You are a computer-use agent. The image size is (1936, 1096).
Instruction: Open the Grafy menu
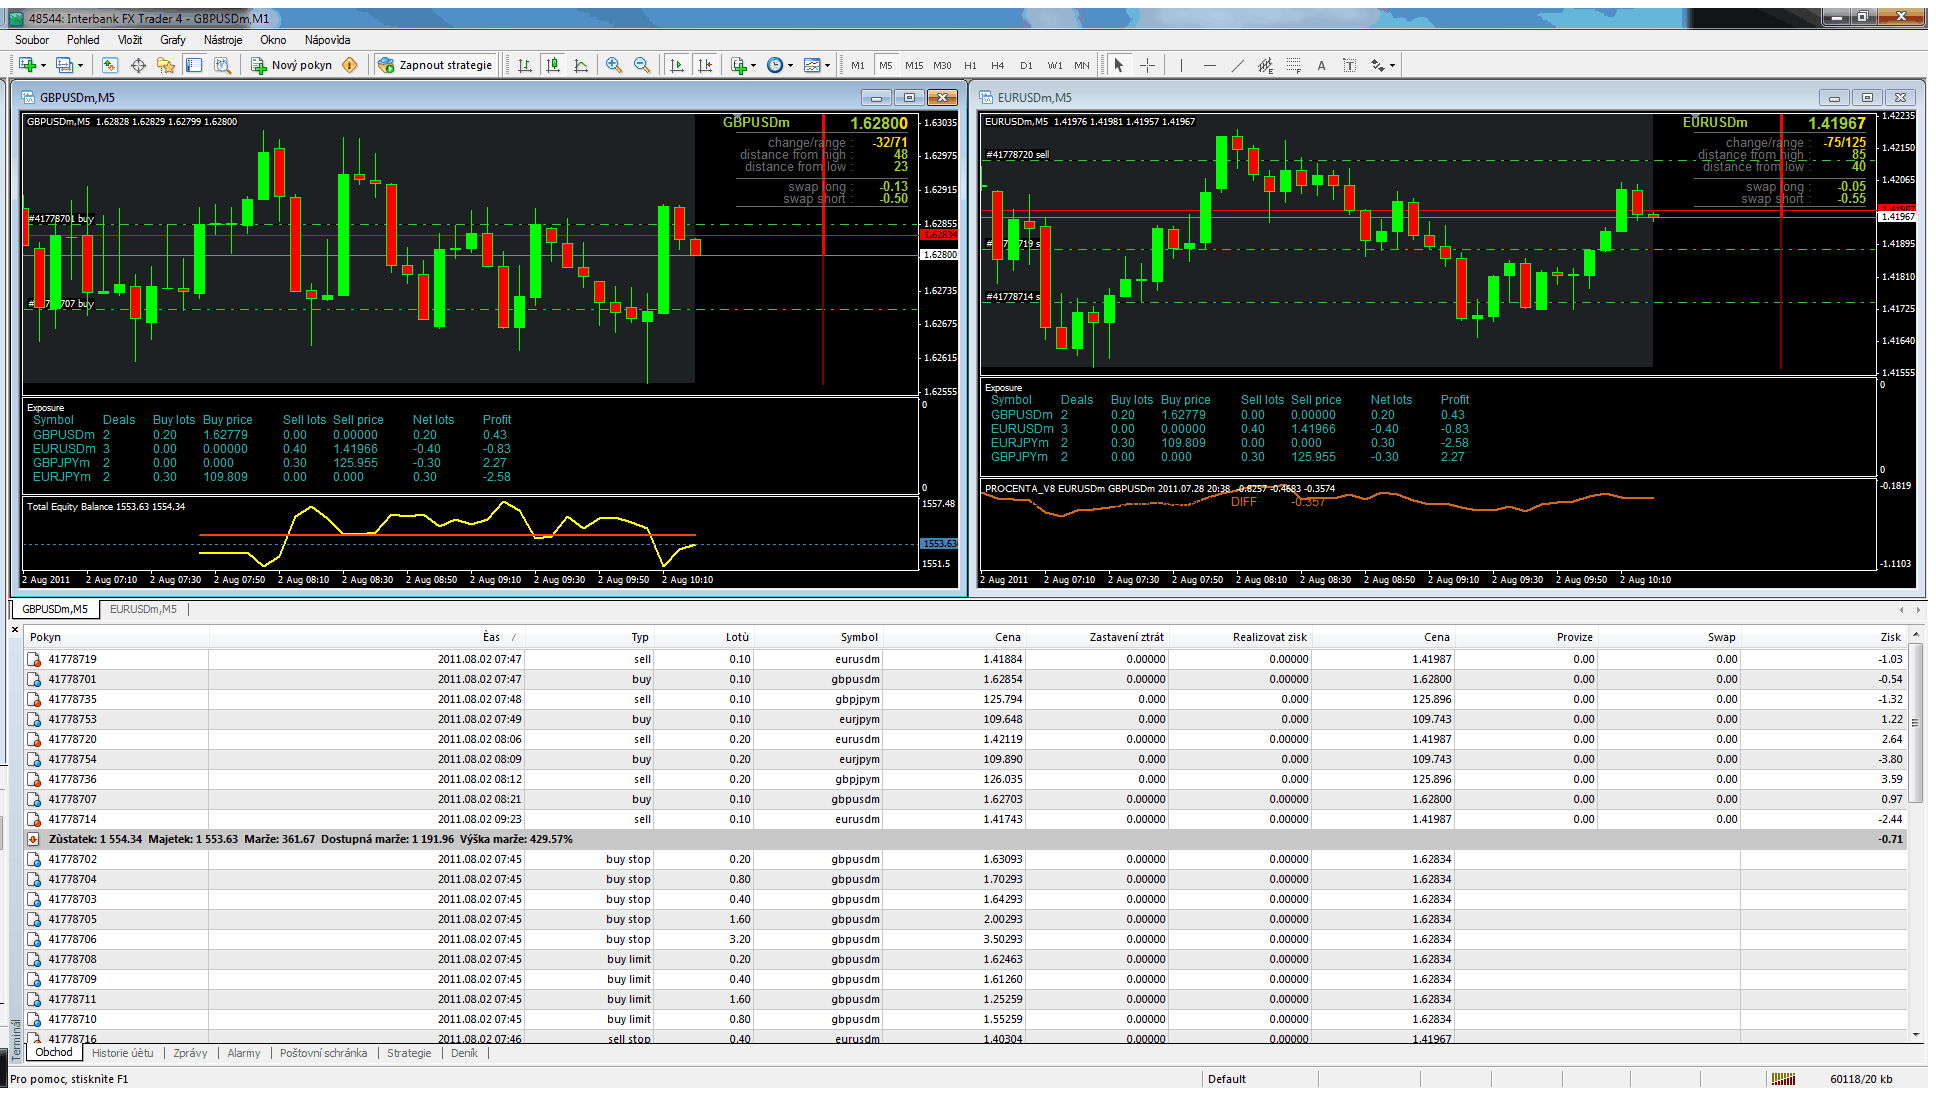click(x=173, y=40)
